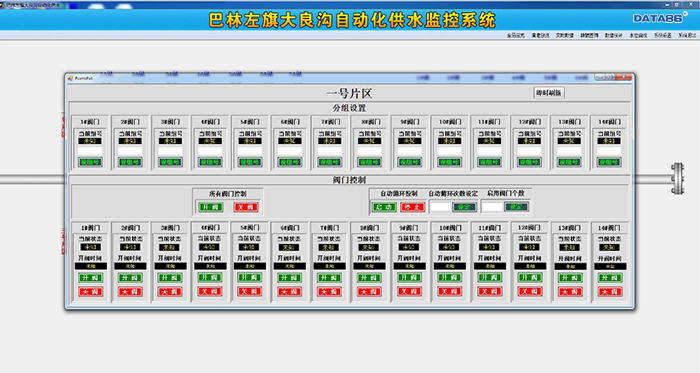Close all valves with red 关阀 under 所有阀门控制
This screenshot has height=373, width=700.
click(246, 207)
